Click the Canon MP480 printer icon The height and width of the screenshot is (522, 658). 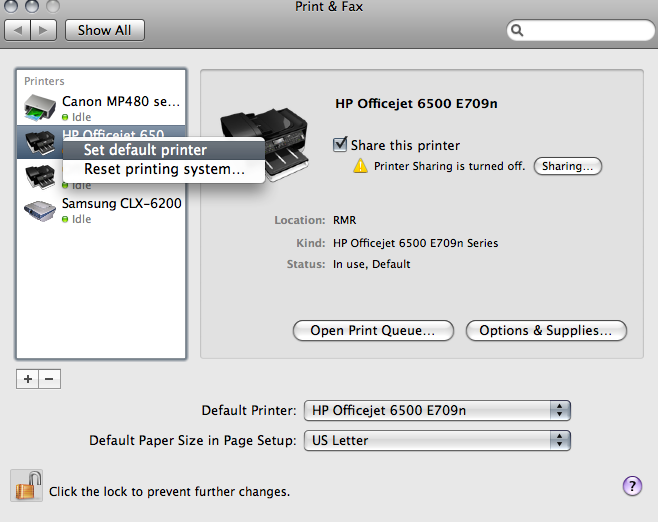pyautogui.click(x=39, y=108)
